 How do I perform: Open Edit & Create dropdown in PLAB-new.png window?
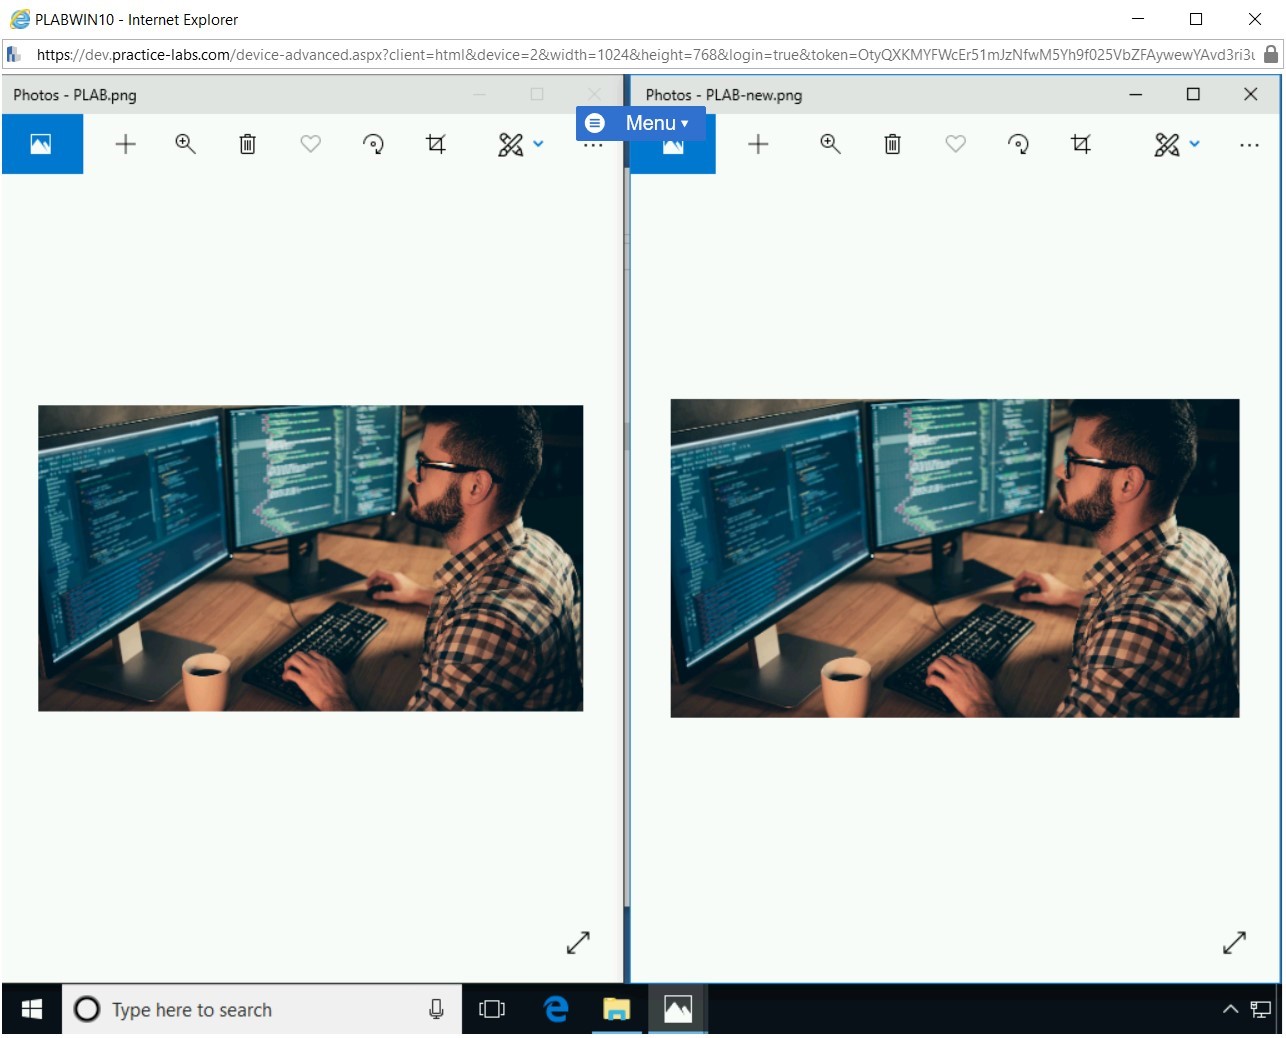1176,145
